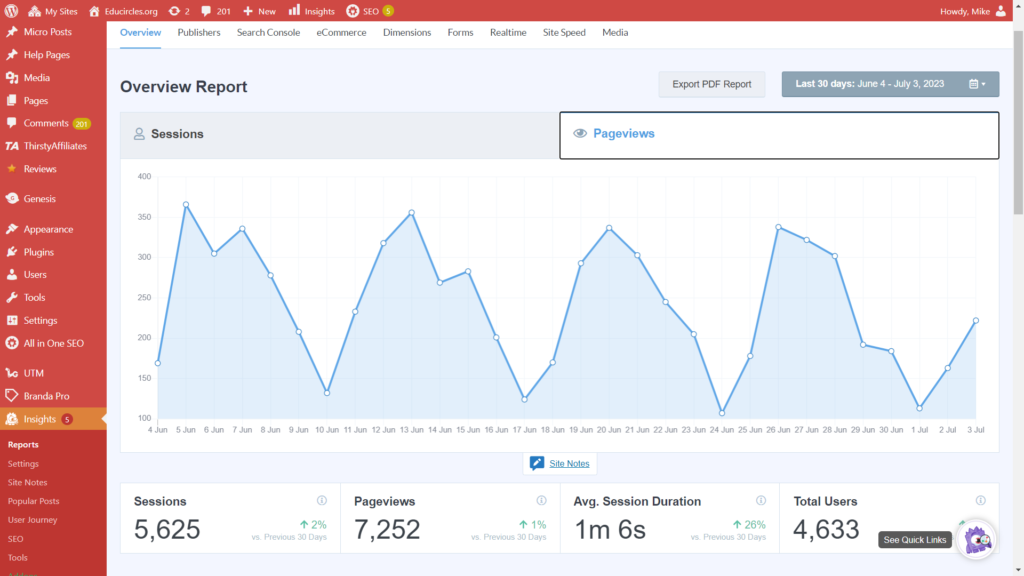The height and width of the screenshot is (576, 1024).
Task: Switch chart to Sessions view
Action: click(x=339, y=134)
